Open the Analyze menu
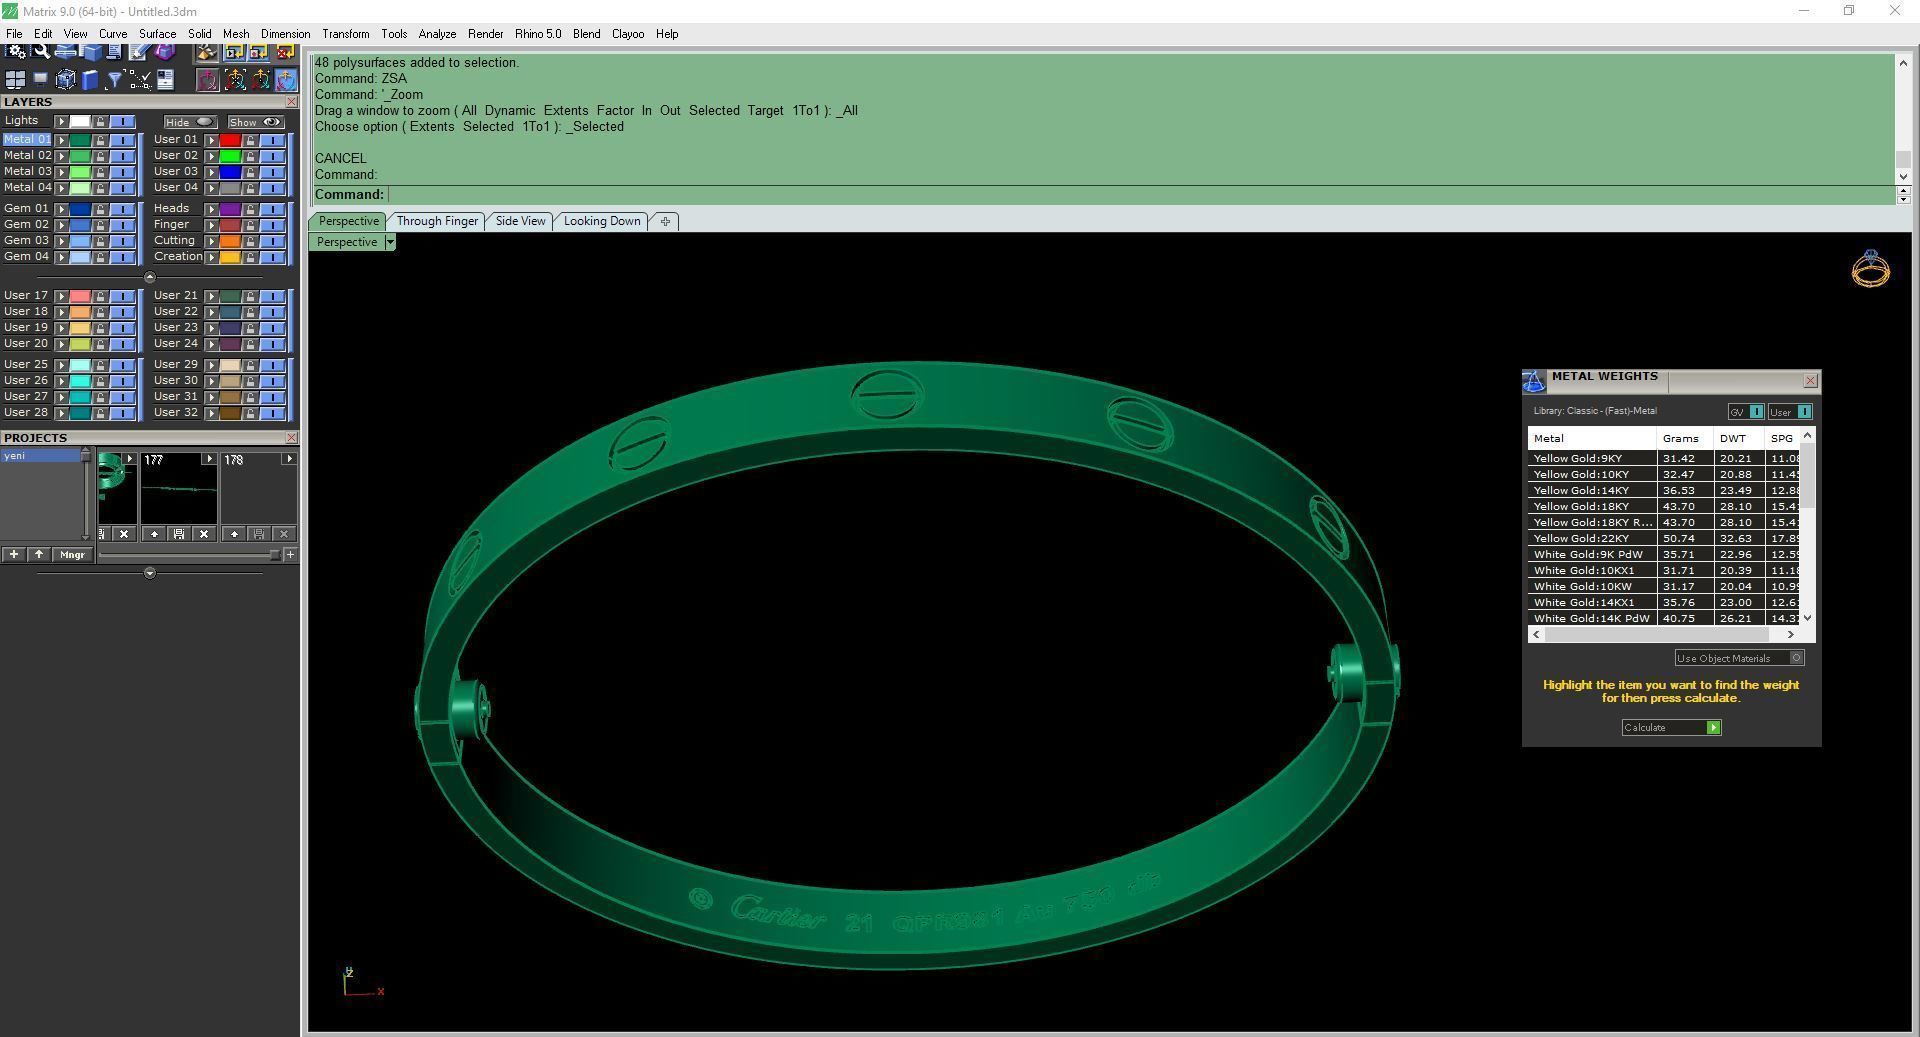 coord(437,34)
